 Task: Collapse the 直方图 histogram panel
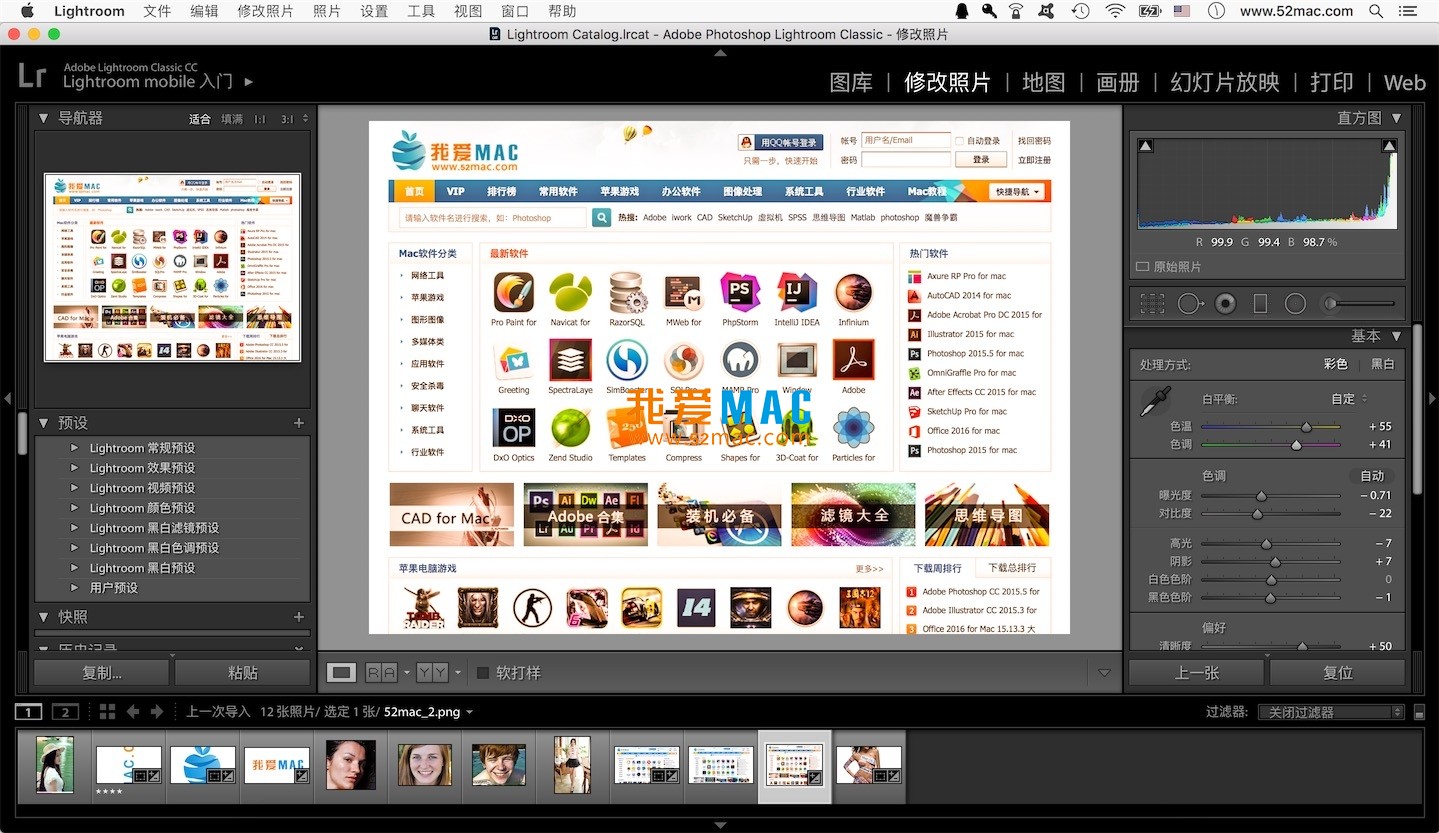(1396, 118)
